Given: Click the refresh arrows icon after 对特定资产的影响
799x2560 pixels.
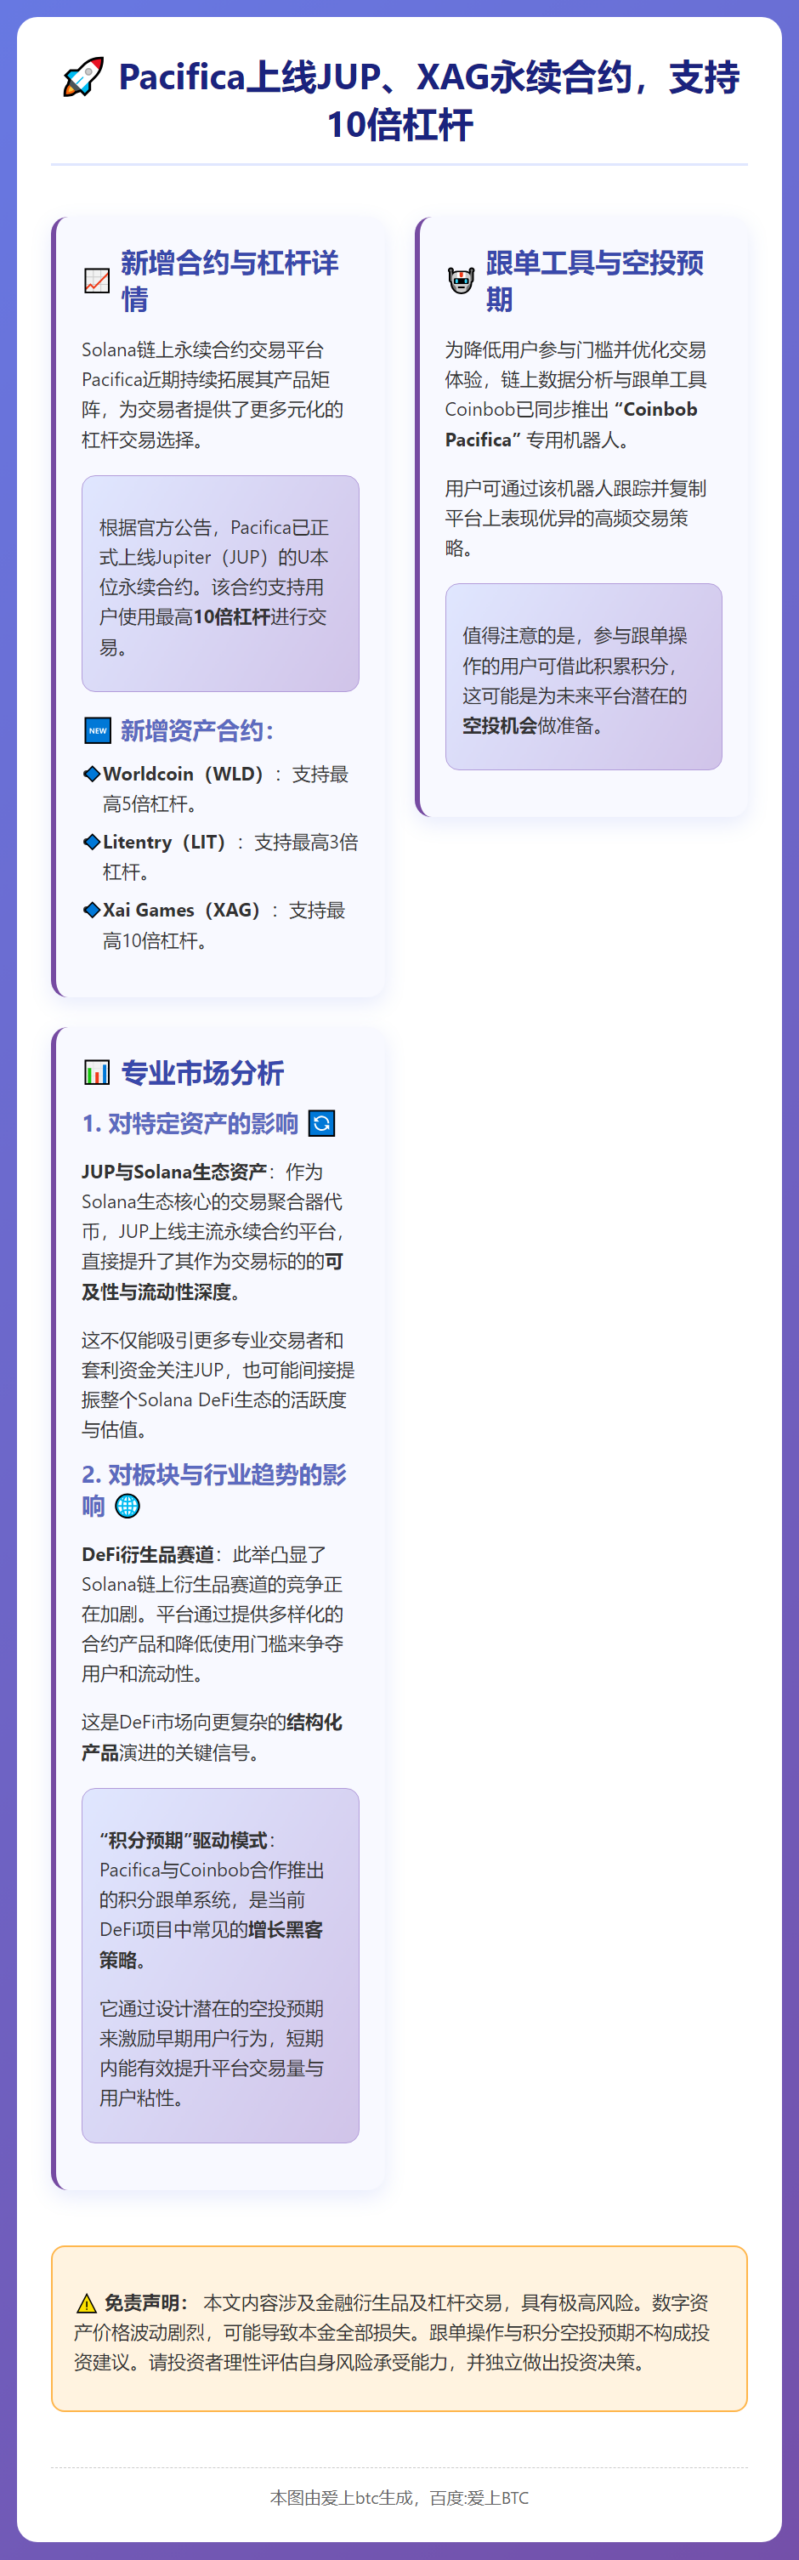Looking at the screenshot, I should tap(322, 1124).
